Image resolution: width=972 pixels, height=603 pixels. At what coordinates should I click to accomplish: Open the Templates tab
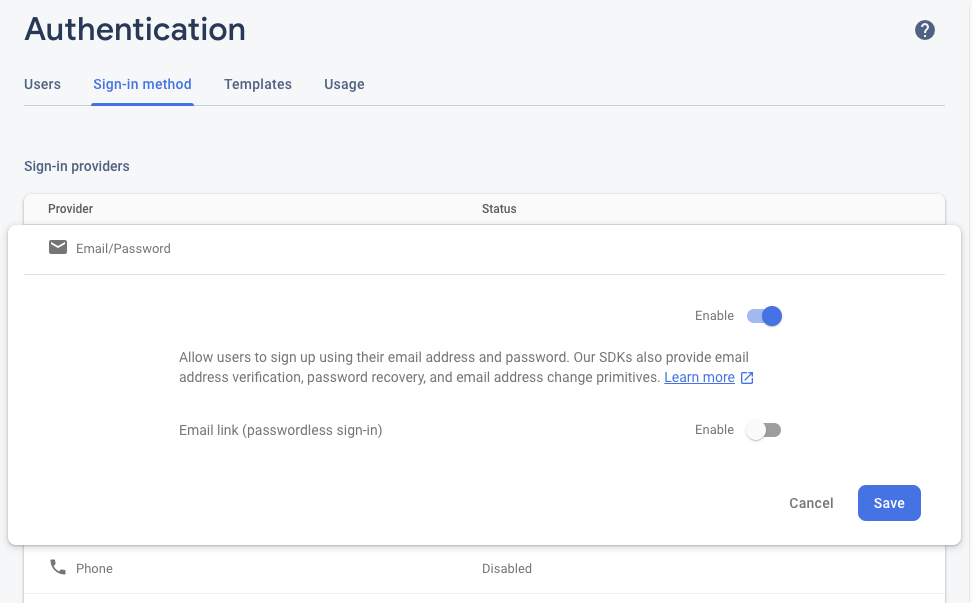pyautogui.click(x=258, y=84)
